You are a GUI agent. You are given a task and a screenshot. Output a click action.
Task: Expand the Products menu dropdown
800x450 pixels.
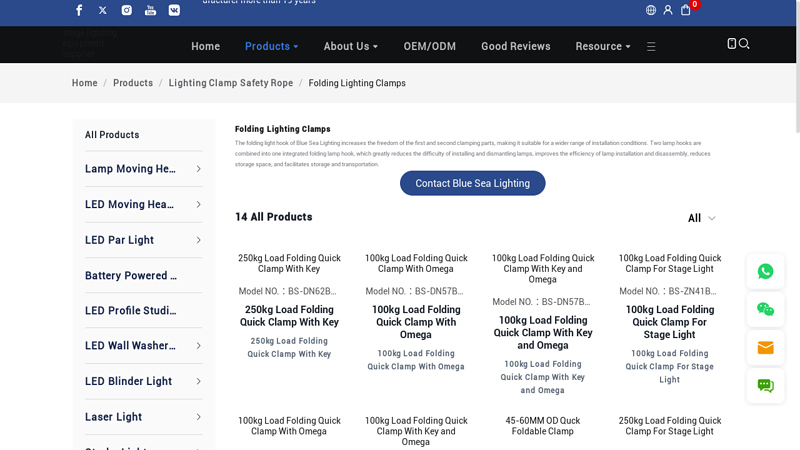pos(271,46)
